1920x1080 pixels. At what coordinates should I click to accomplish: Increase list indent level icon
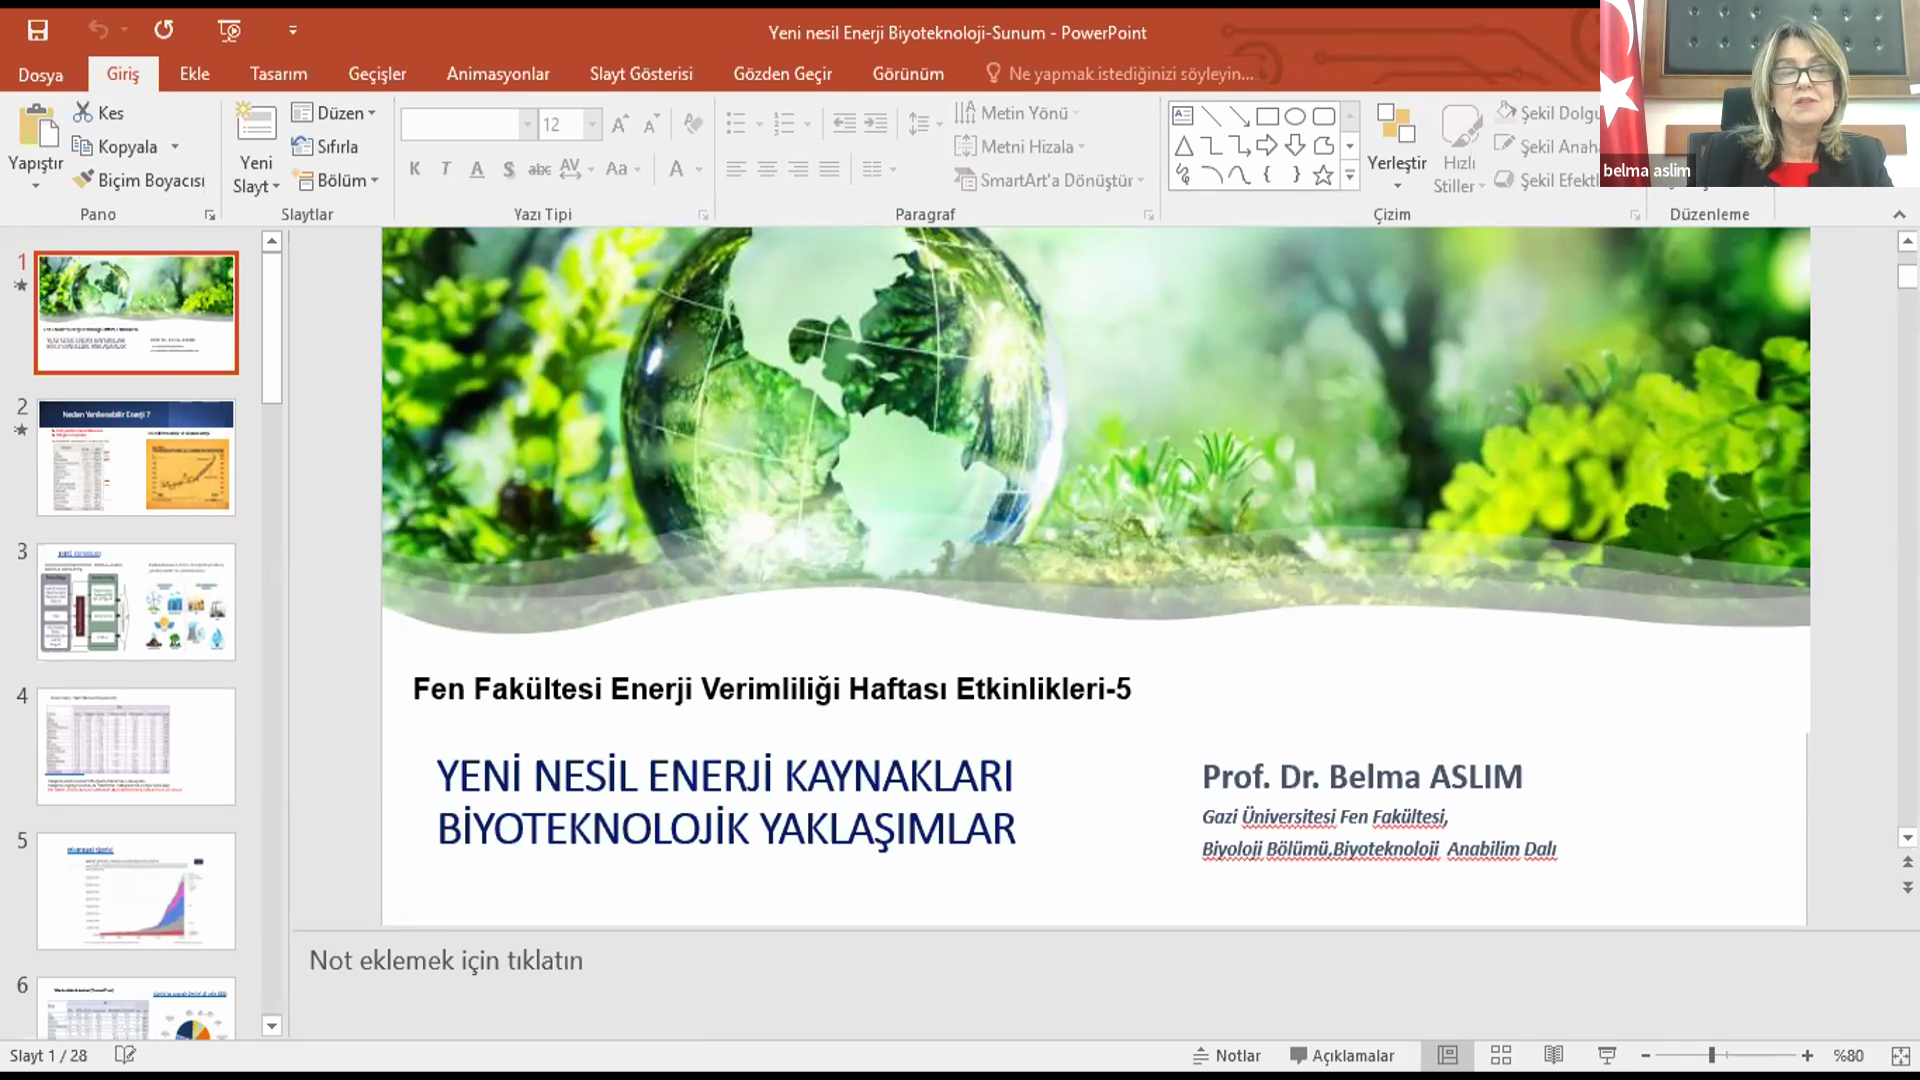point(876,124)
